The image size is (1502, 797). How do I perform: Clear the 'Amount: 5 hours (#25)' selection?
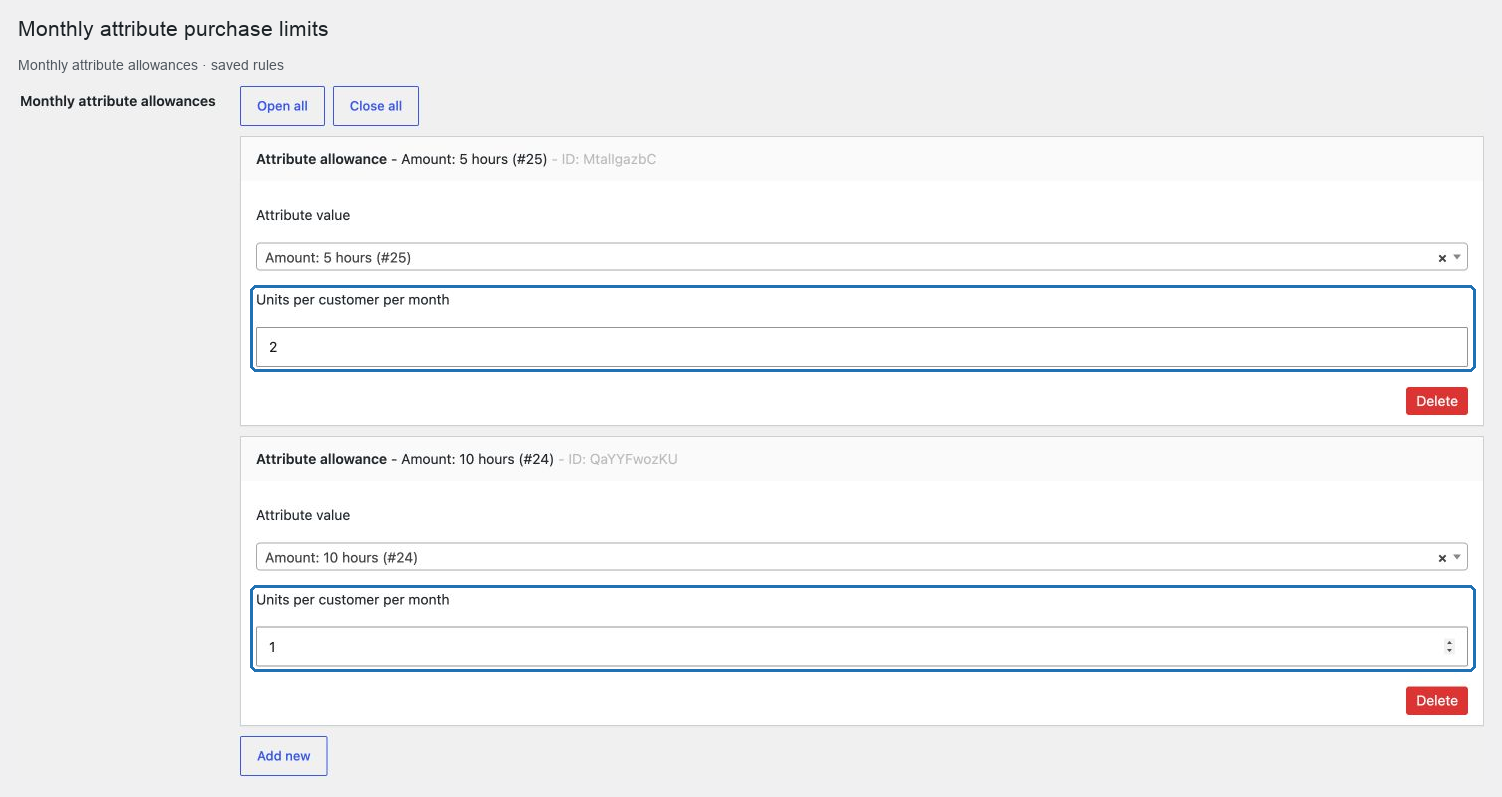pyautogui.click(x=1442, y=258)
